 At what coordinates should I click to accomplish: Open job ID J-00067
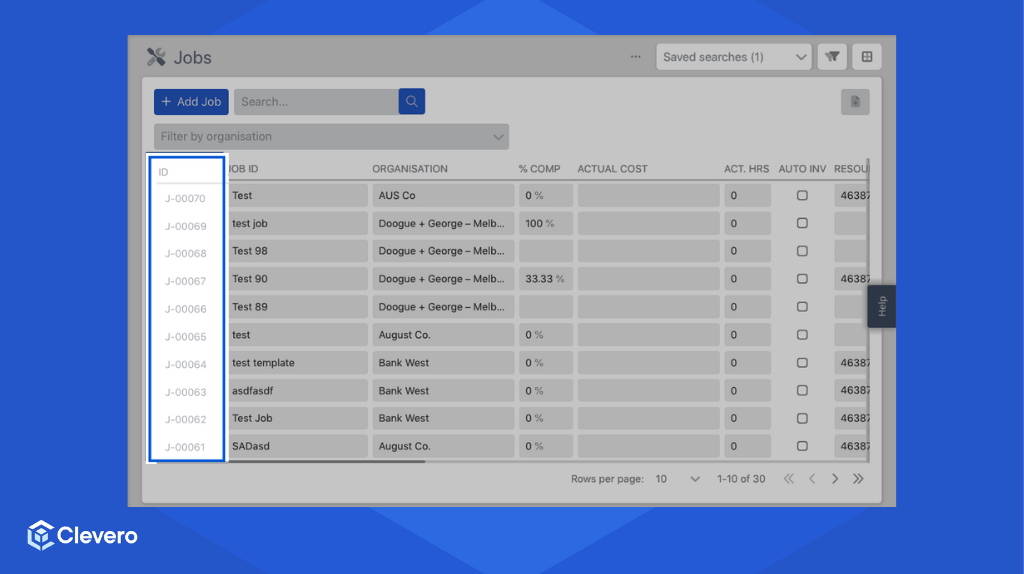click(185, 281)
